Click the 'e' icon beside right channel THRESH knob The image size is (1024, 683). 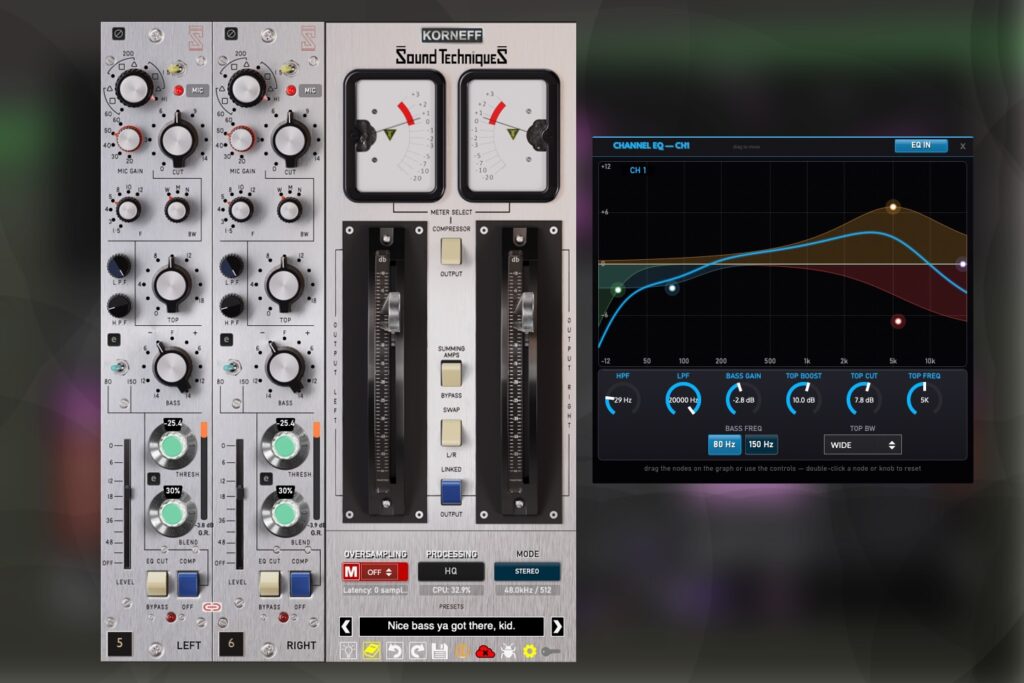click(x=266, y=479)
